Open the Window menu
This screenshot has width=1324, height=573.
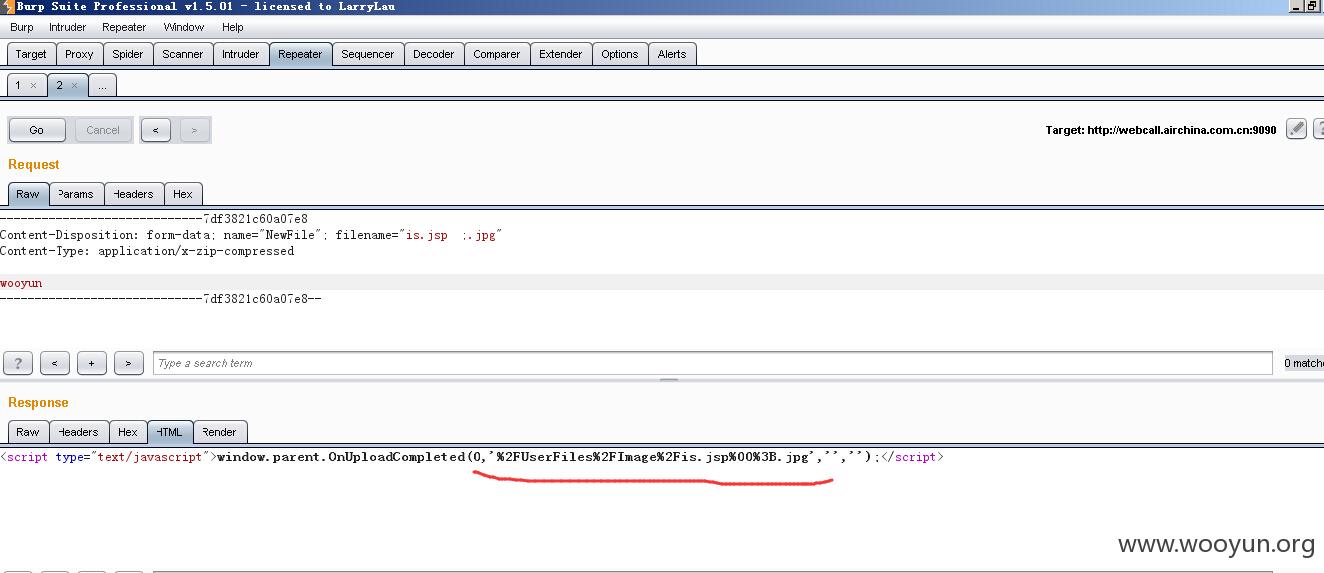(184, 27)
